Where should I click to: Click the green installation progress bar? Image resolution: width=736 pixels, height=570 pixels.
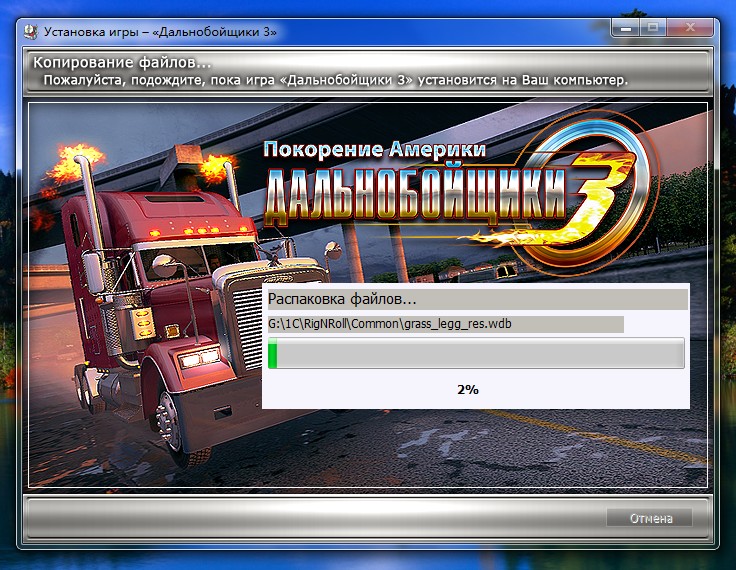[476, 353]
